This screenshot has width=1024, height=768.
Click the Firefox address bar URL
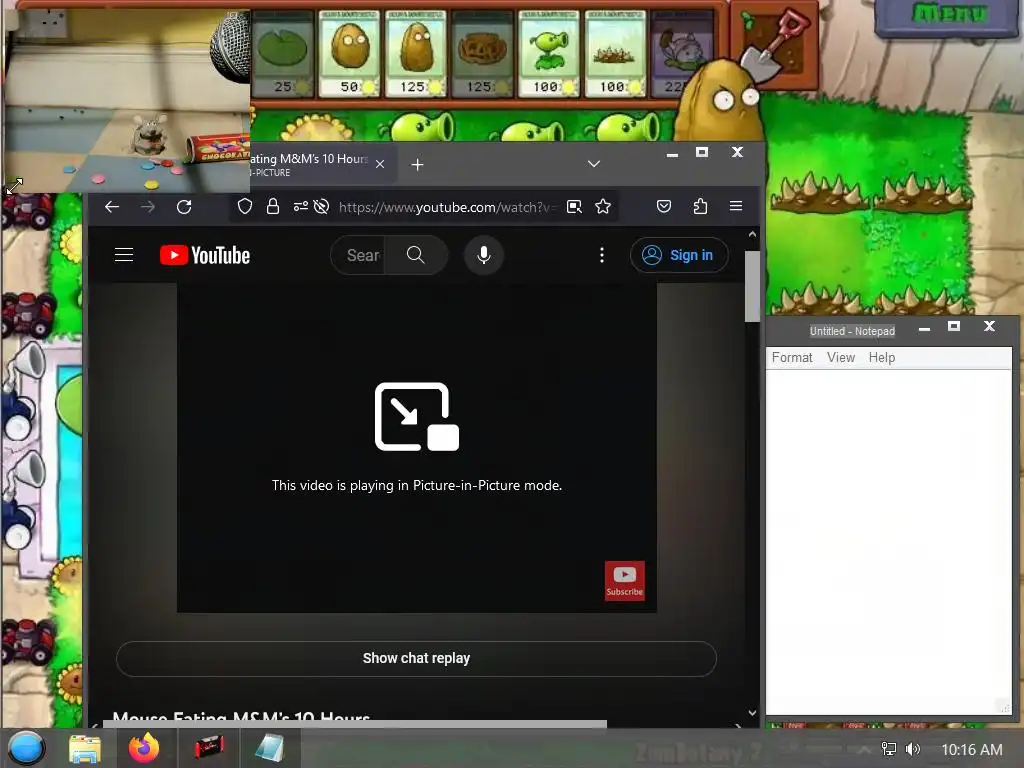pos(447,207)
